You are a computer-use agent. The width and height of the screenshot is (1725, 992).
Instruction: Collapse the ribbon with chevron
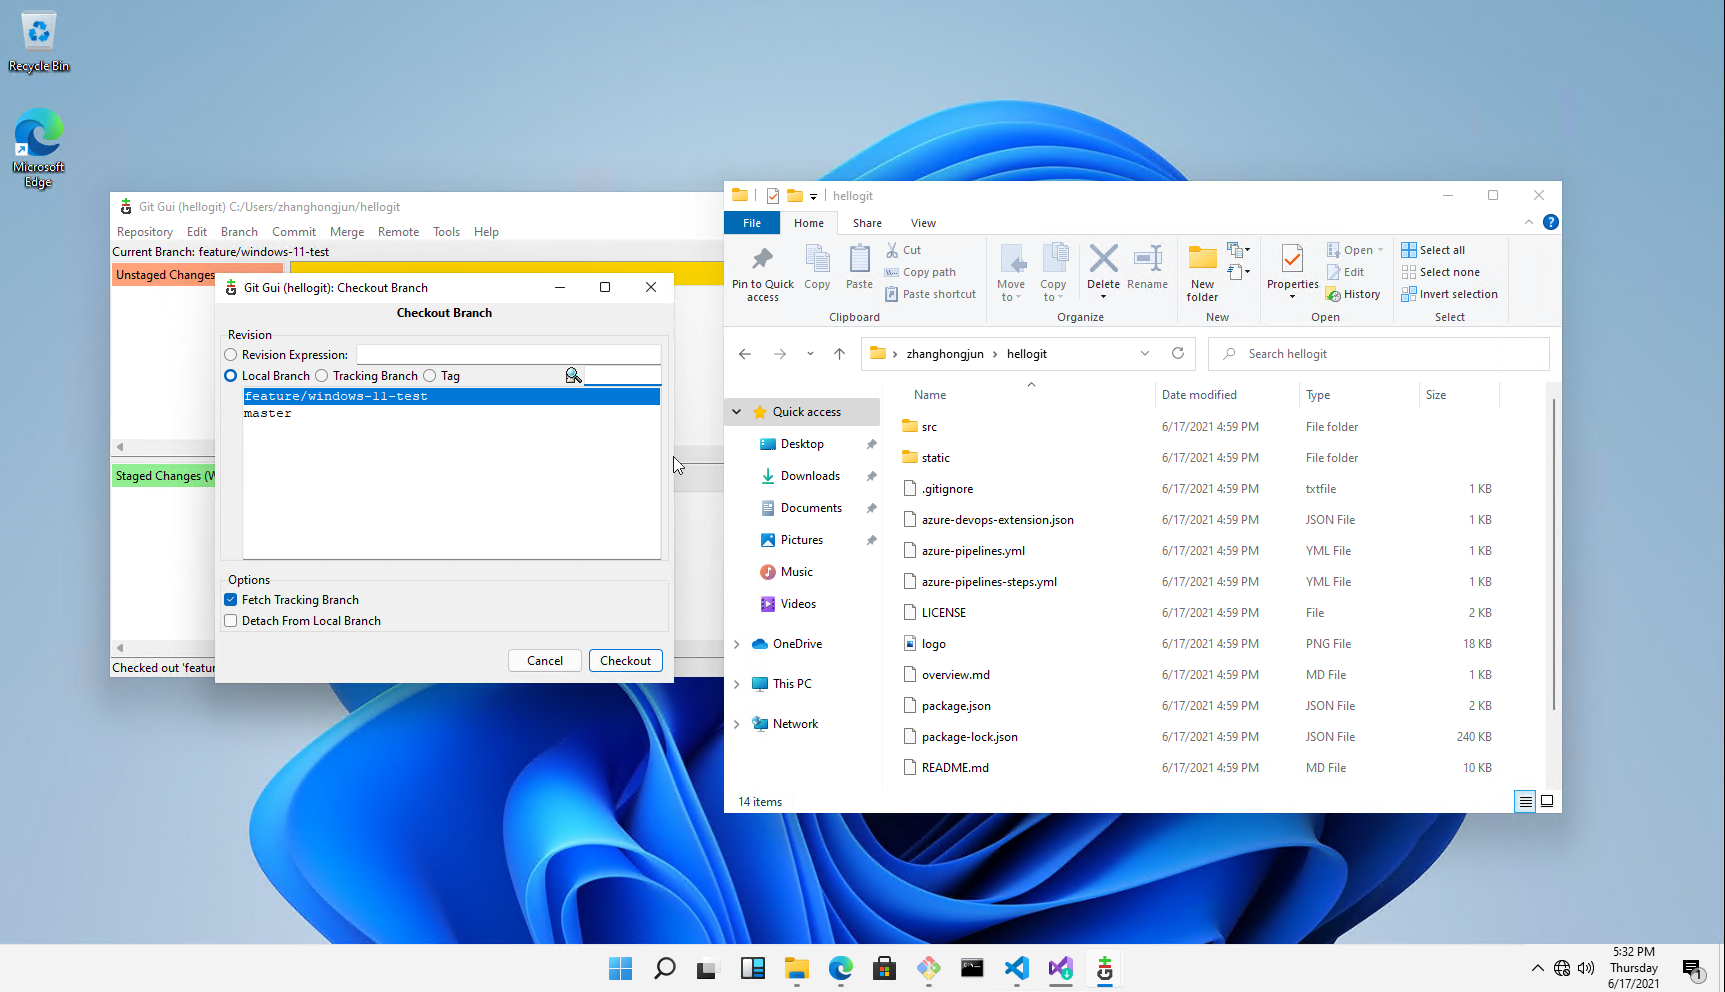(x=1528, y=222)
